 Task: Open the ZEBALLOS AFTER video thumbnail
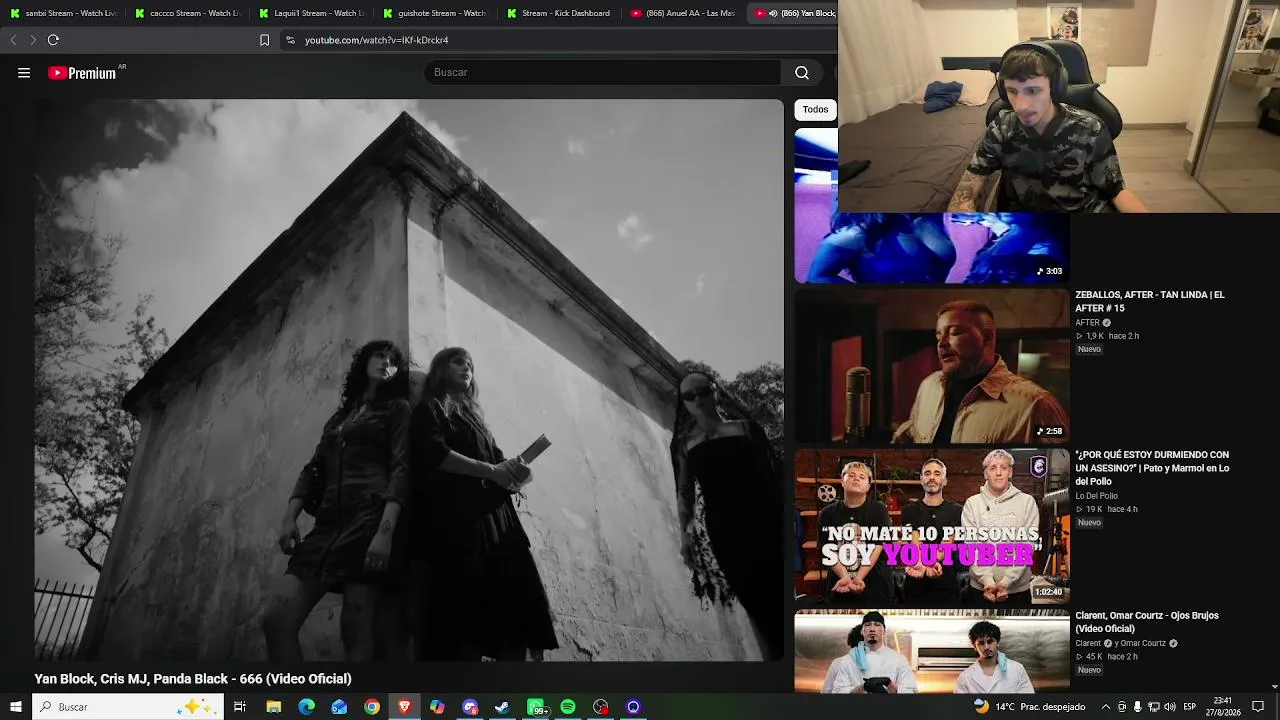(x=932, y=366)
